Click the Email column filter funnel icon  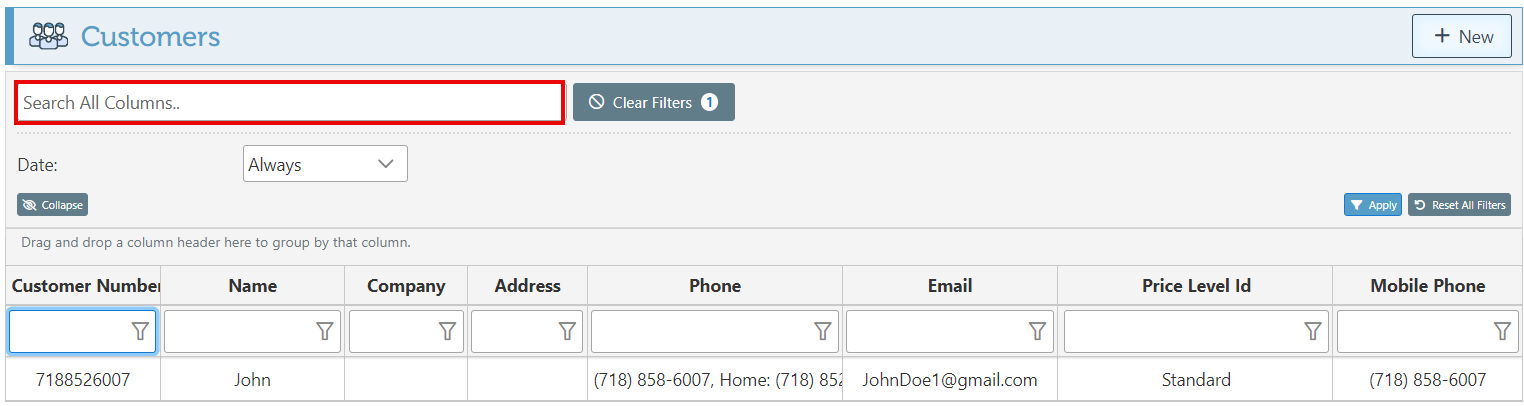click(1038, 331)
